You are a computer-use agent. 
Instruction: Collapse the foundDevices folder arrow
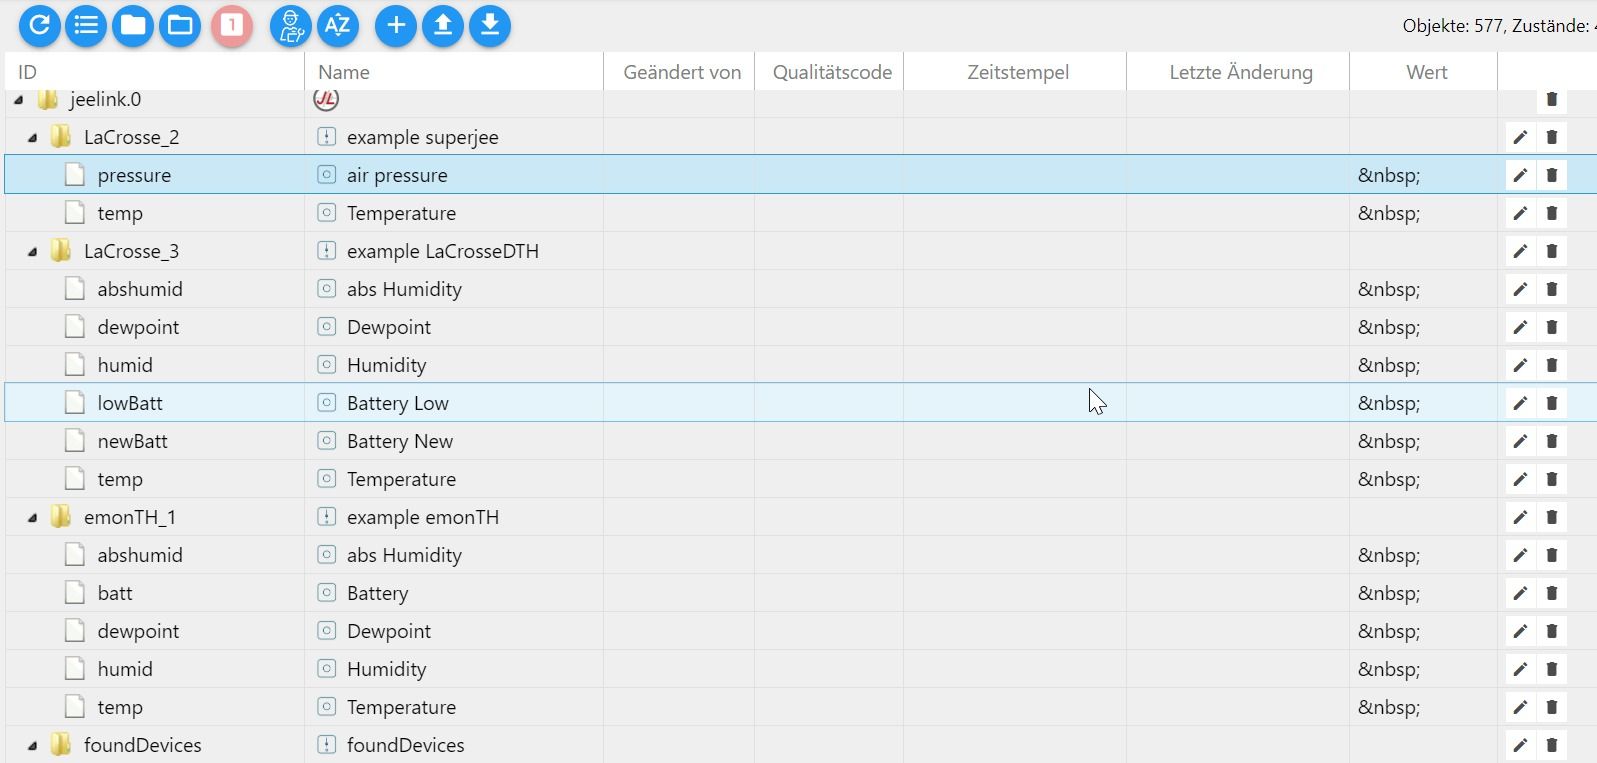coord(33,745)
